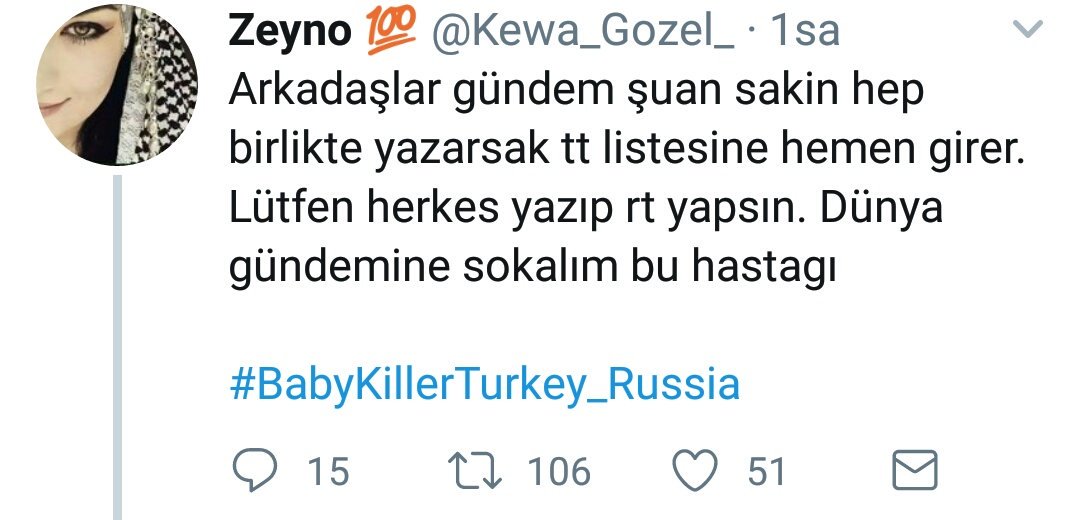
Task: Click the reply speech bubble icon
Action: pyautogui.click(x=255, y=471)
